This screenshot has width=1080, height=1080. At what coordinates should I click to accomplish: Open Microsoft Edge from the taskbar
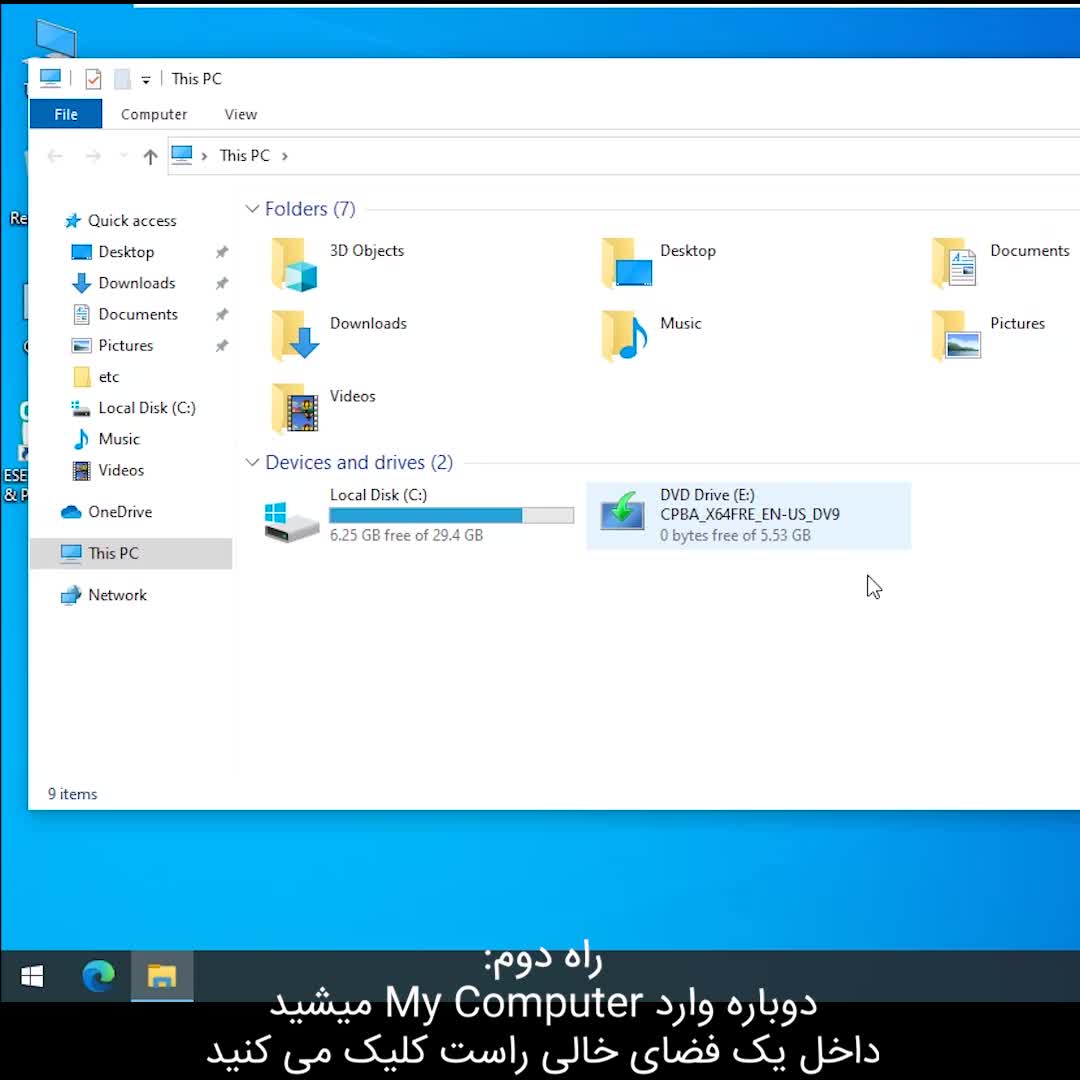tap(98, 975)
